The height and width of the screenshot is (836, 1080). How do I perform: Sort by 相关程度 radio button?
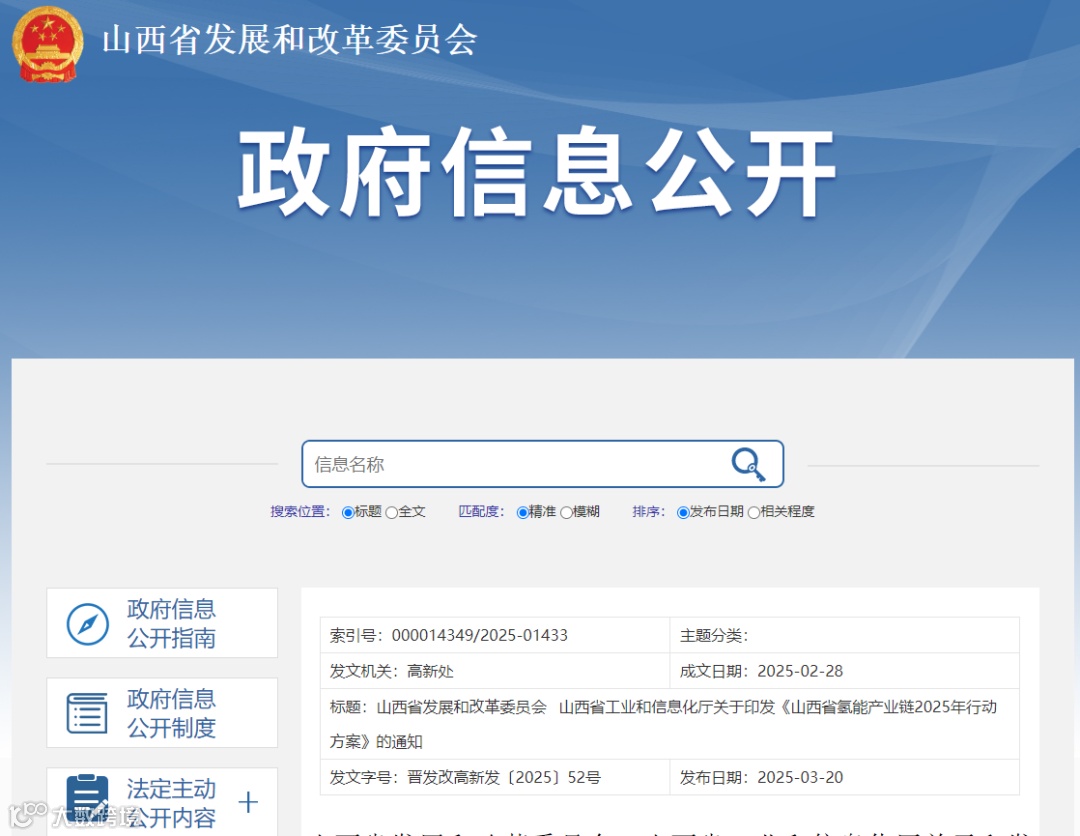(754, 512)
